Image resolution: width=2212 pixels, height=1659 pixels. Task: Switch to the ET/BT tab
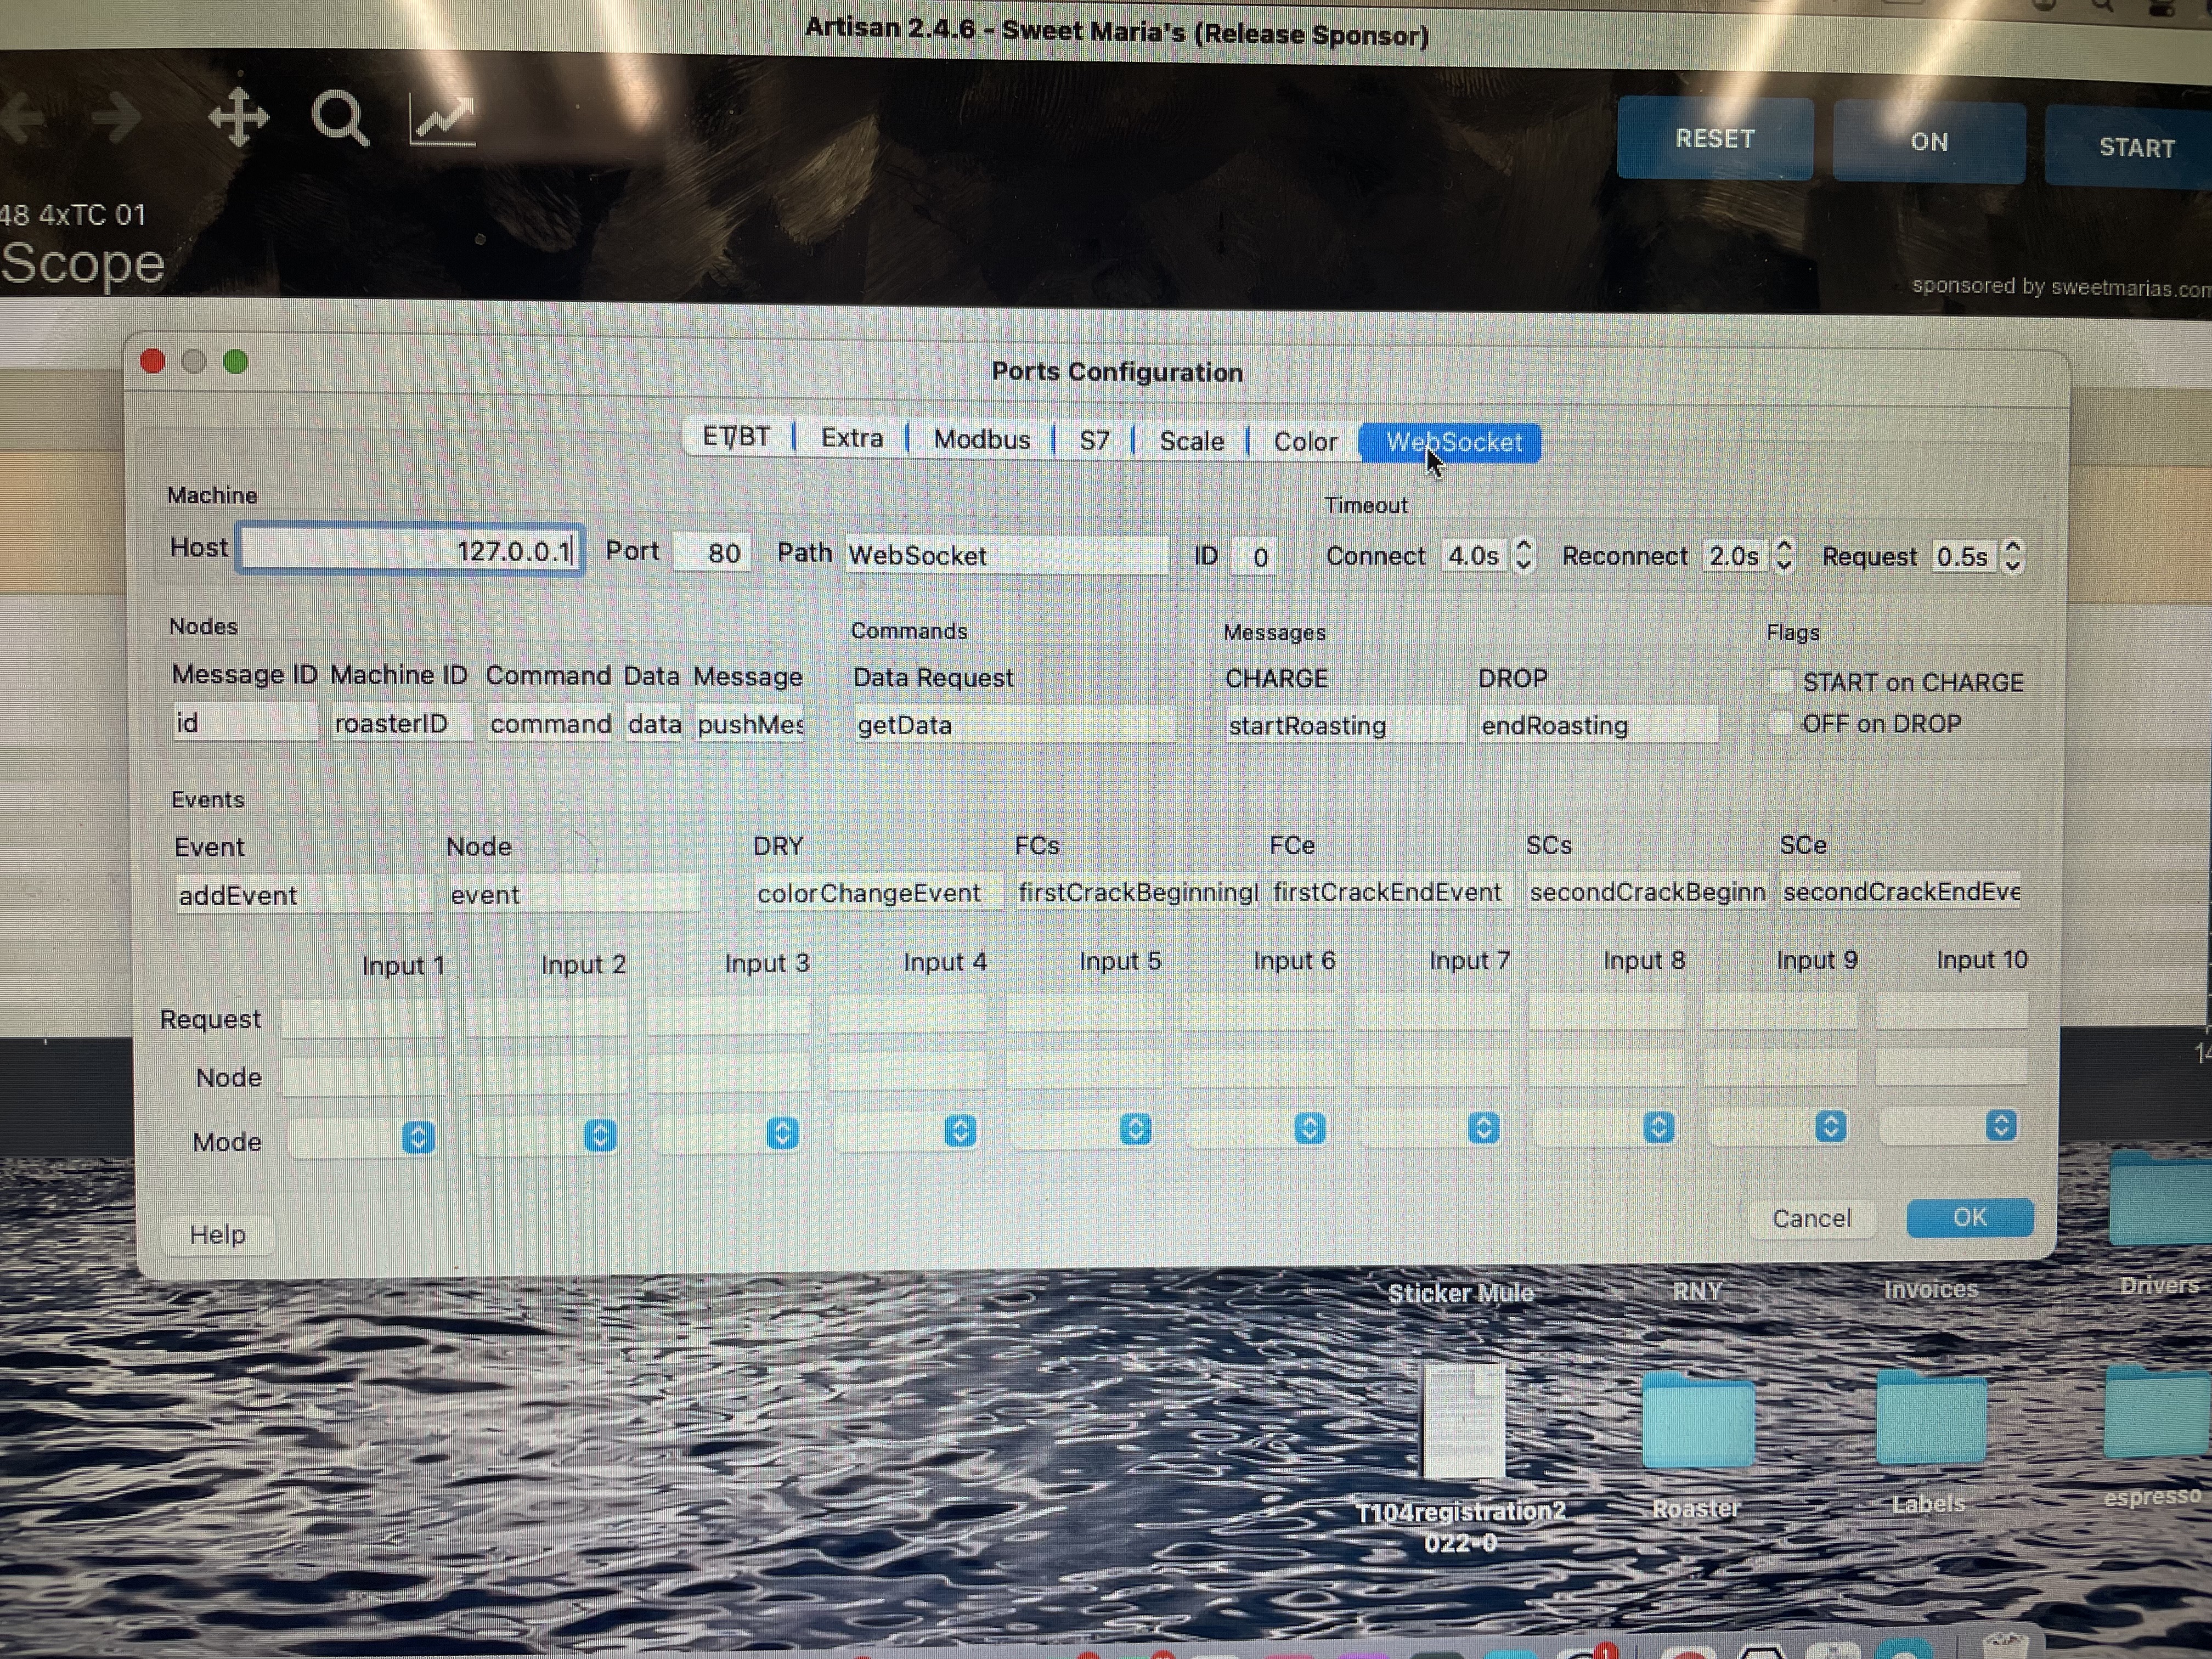pos(737,437)
